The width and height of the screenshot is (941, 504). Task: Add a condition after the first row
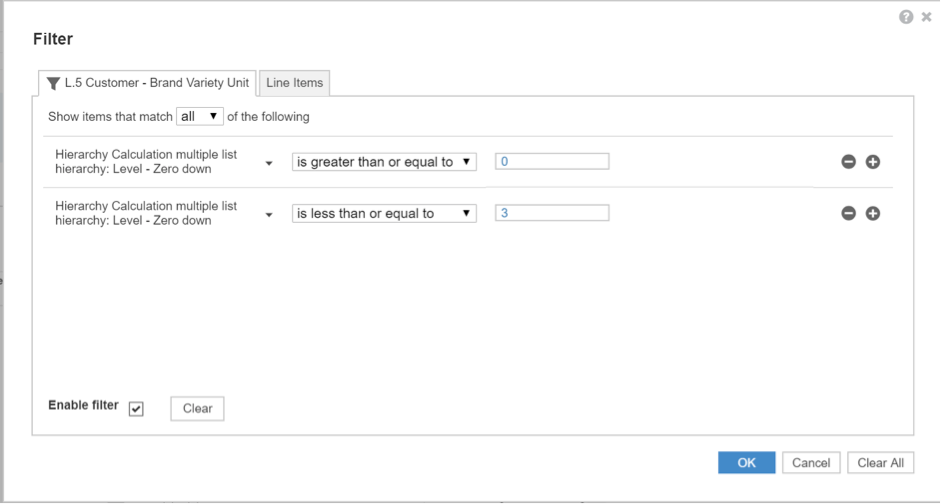tap(873, 162)
